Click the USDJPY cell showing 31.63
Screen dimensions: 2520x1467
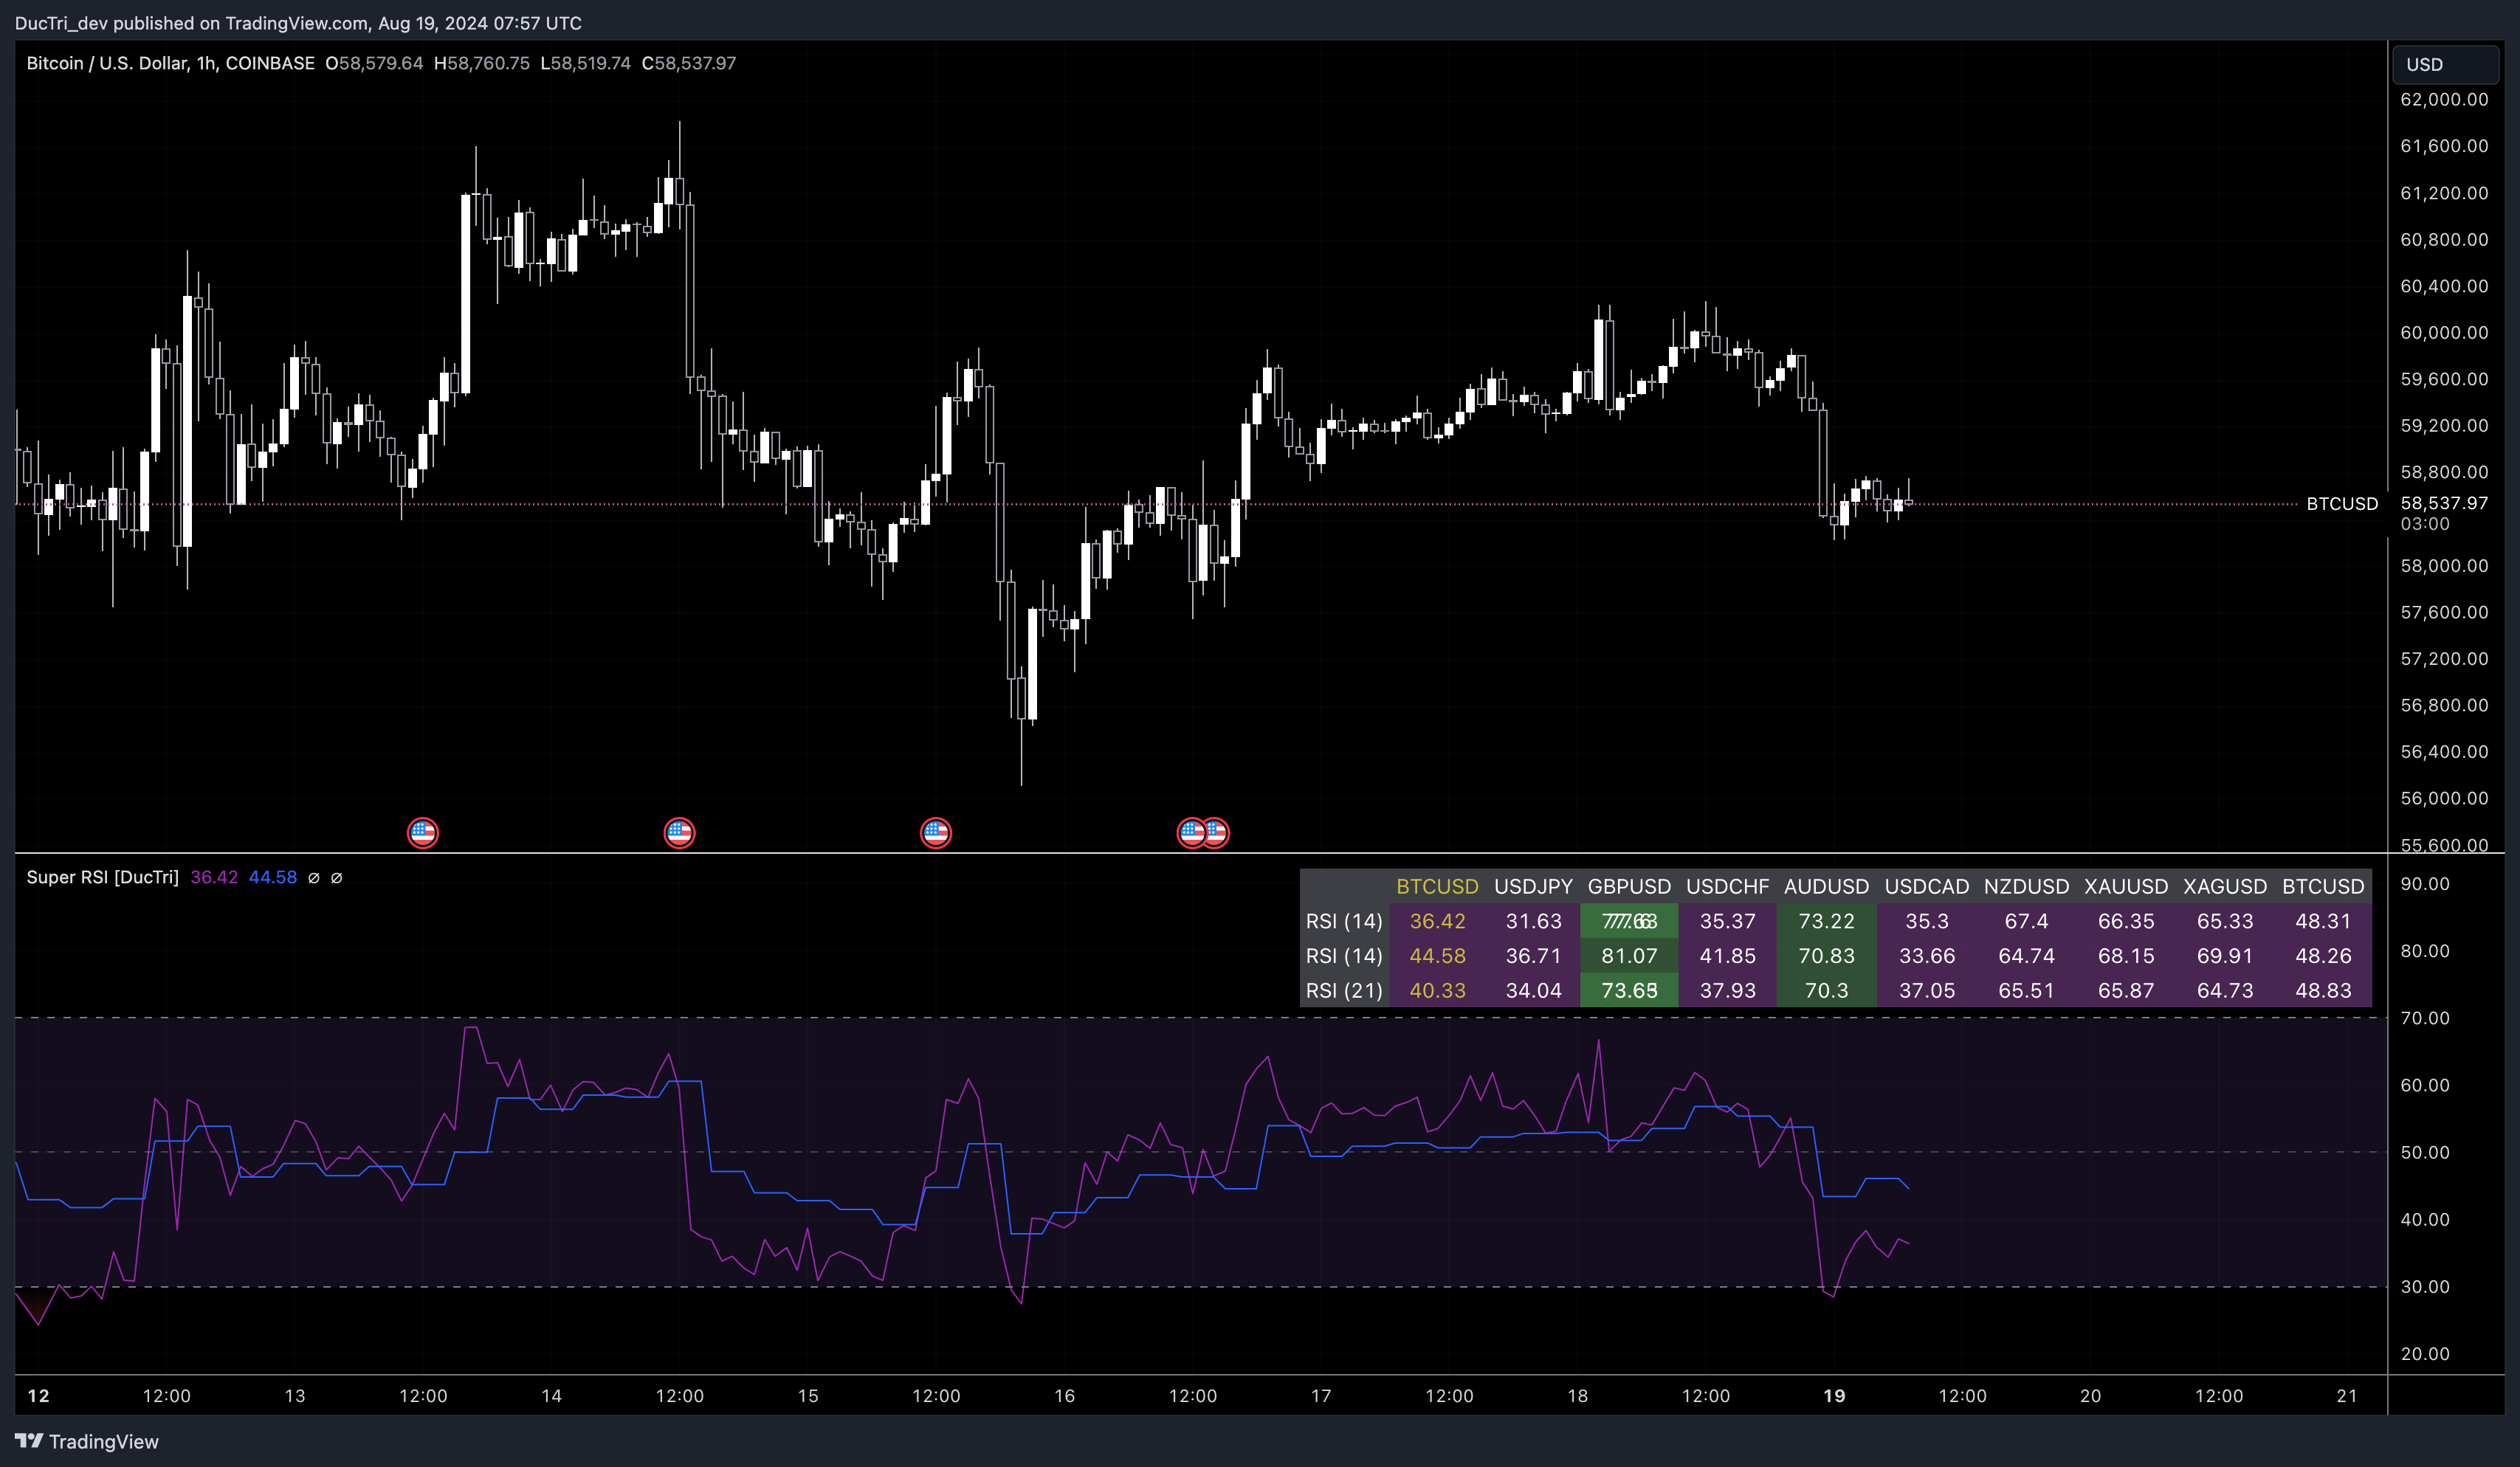click(x=1533, y=921)
